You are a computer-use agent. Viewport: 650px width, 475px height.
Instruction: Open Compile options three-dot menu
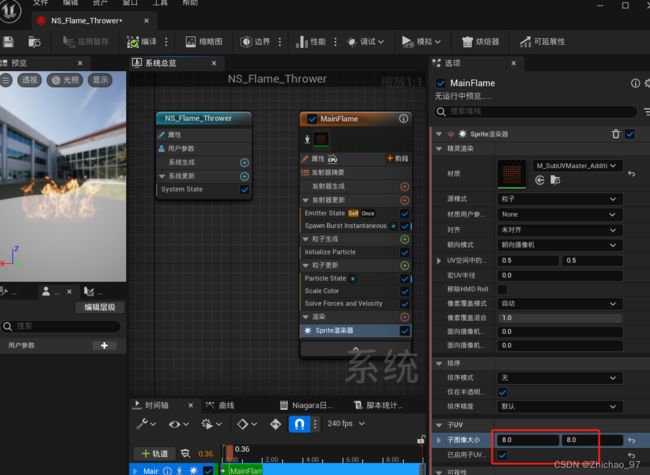pyautogui.click(x=166, y=41)
